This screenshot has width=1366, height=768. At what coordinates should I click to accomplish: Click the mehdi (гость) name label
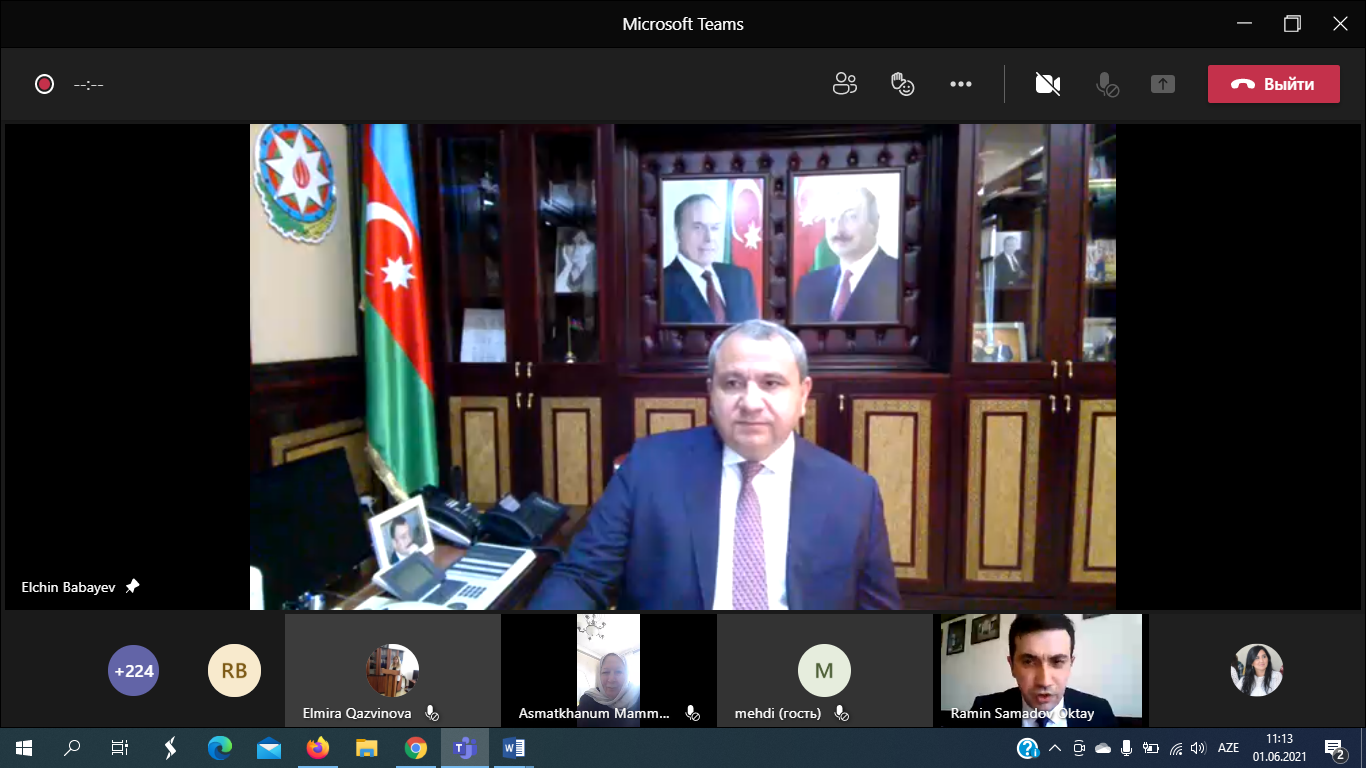tap(778, 714)
